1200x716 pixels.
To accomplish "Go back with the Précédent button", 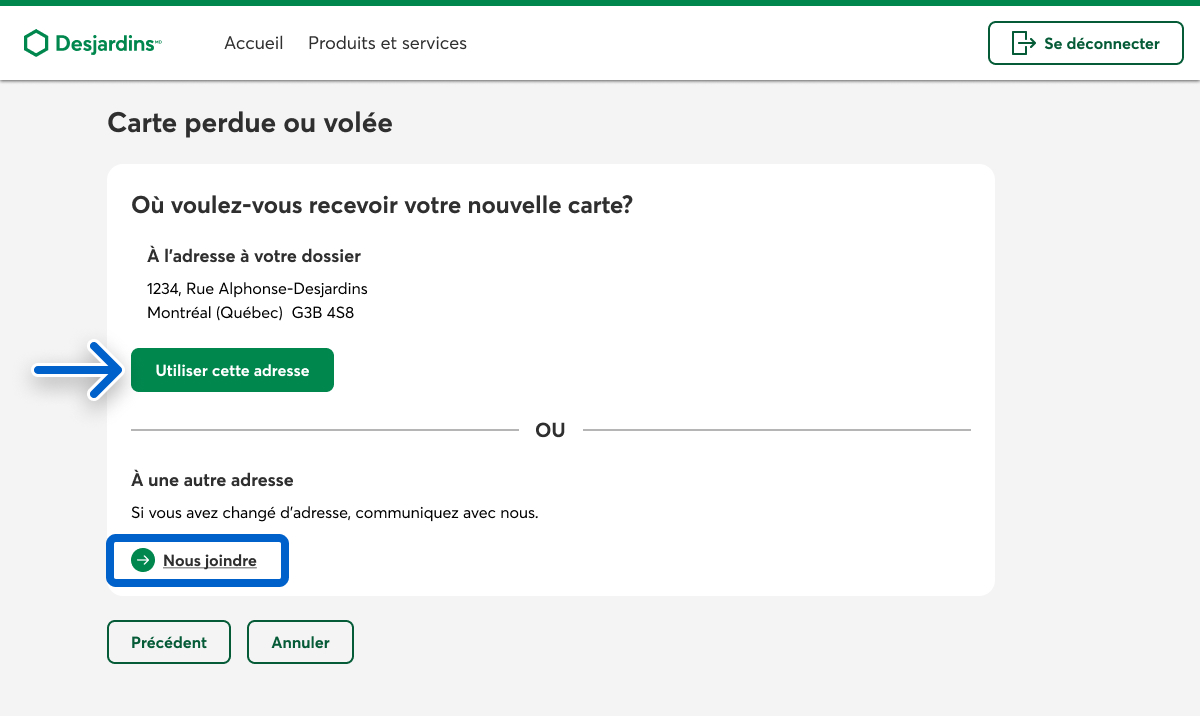I will [169, 642].
